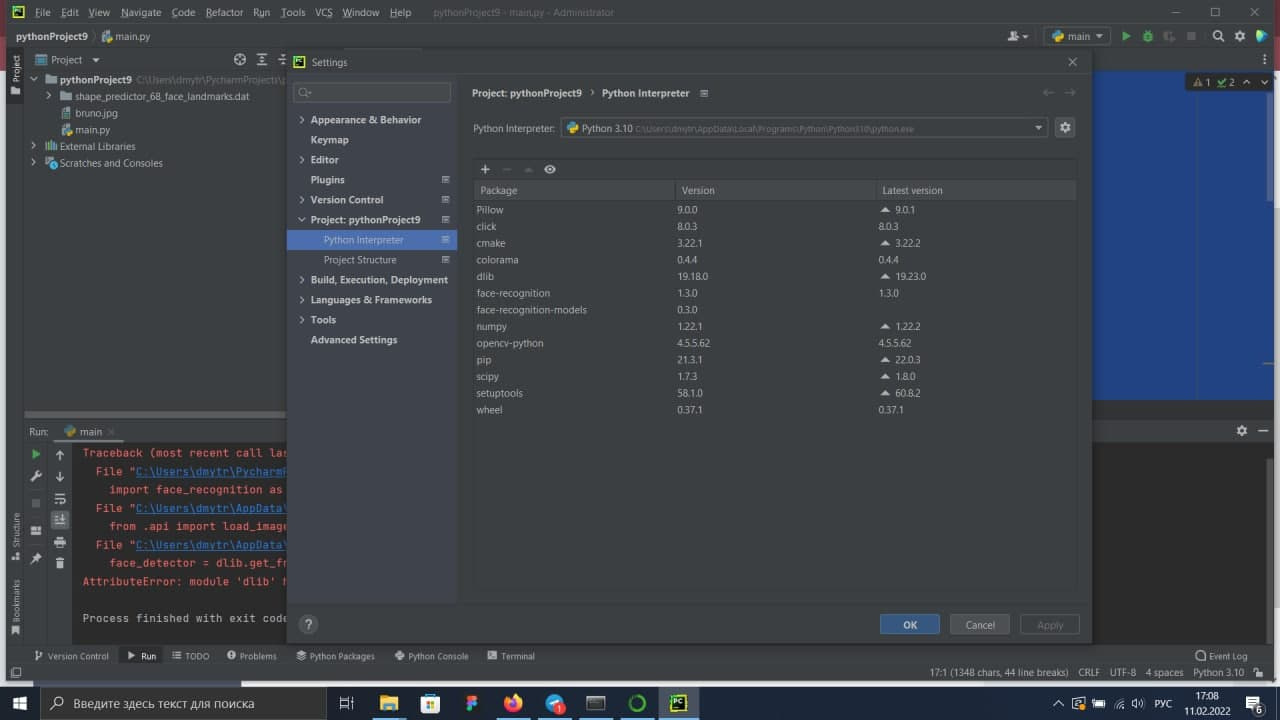Select Keymap settings category
This screenshot has width=1280, height=720.
pos(329,140)
